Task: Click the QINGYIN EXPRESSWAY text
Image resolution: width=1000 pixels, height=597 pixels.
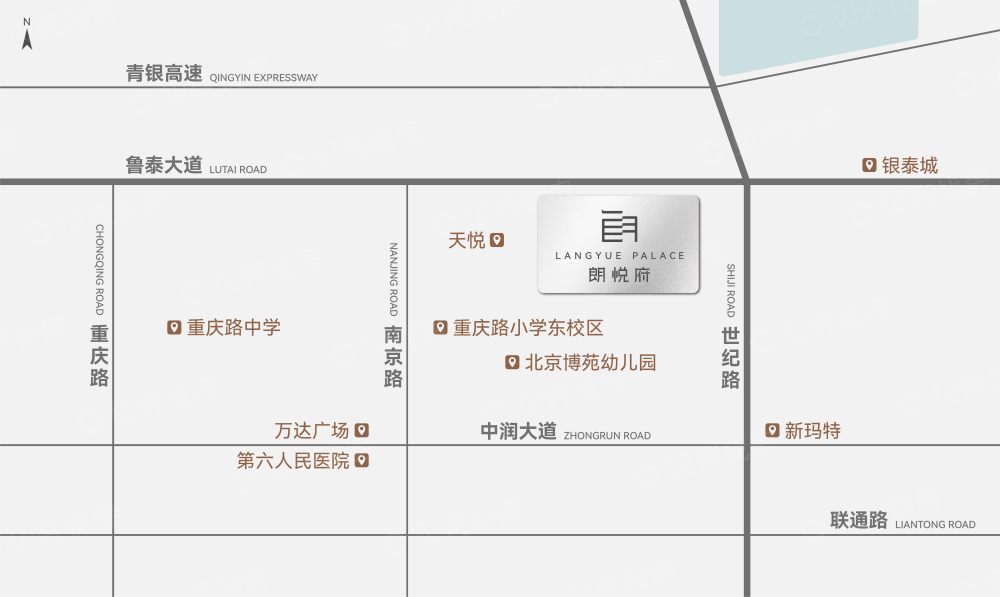Action: click(263, 78)
